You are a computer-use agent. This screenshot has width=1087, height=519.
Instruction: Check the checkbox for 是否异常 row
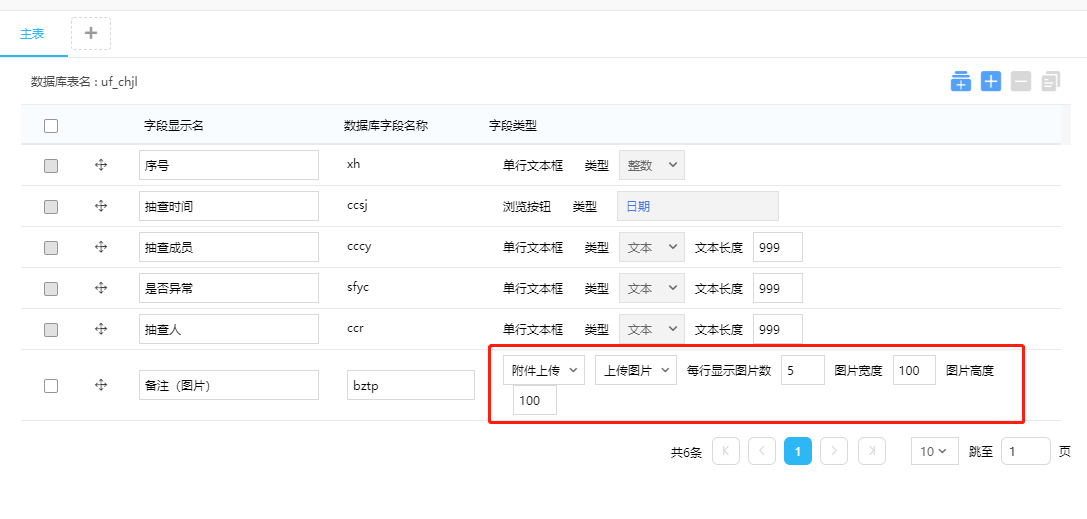pos(51,288)
